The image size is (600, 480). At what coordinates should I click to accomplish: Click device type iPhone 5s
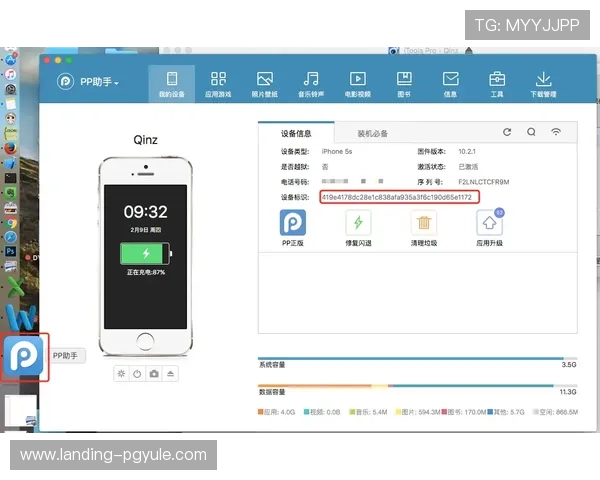[x=337, y=152]
